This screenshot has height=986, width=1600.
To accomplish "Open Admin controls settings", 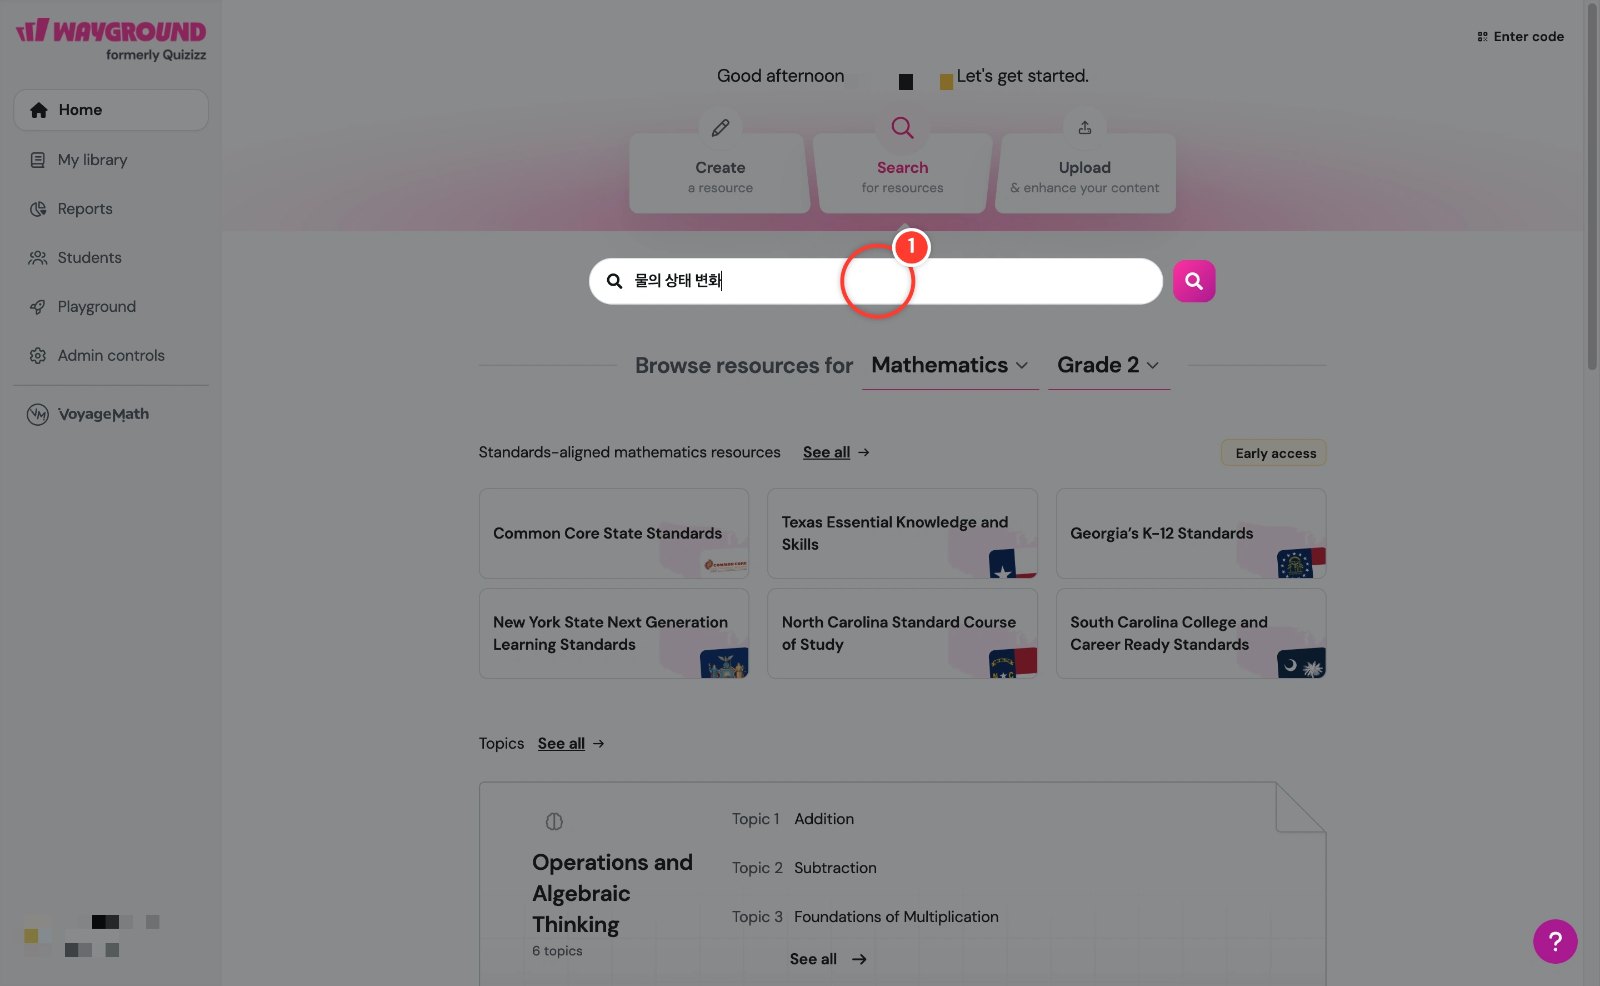I will point(110,356).
